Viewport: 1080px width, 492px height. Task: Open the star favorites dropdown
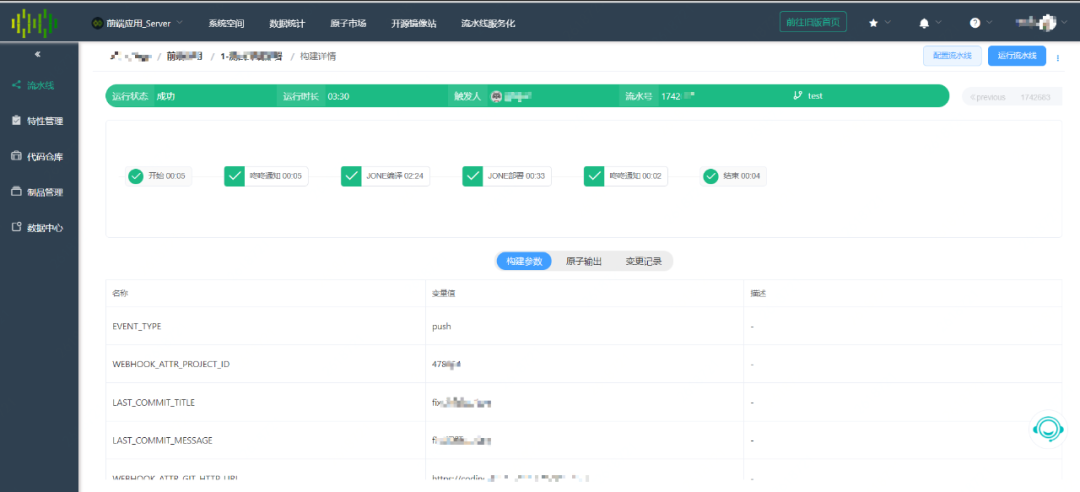880,23
